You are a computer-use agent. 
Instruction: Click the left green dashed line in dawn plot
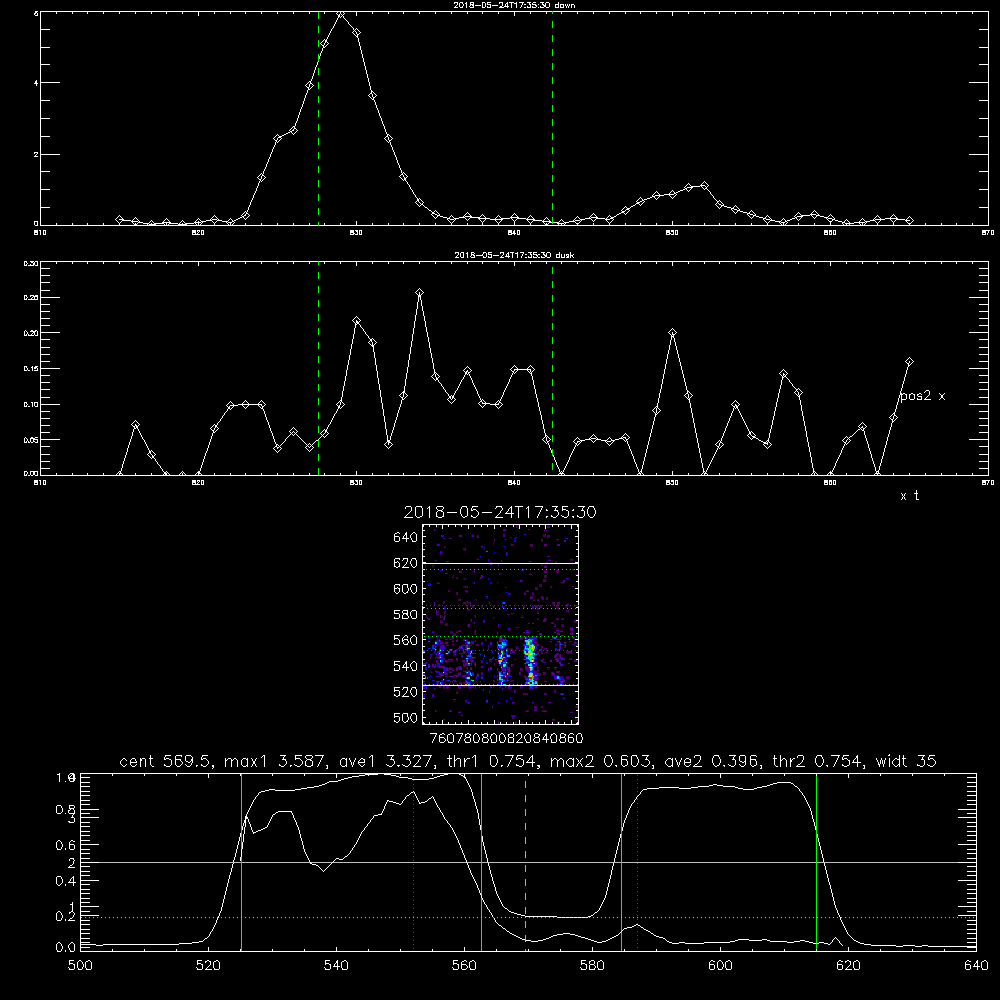pos(318,118)
